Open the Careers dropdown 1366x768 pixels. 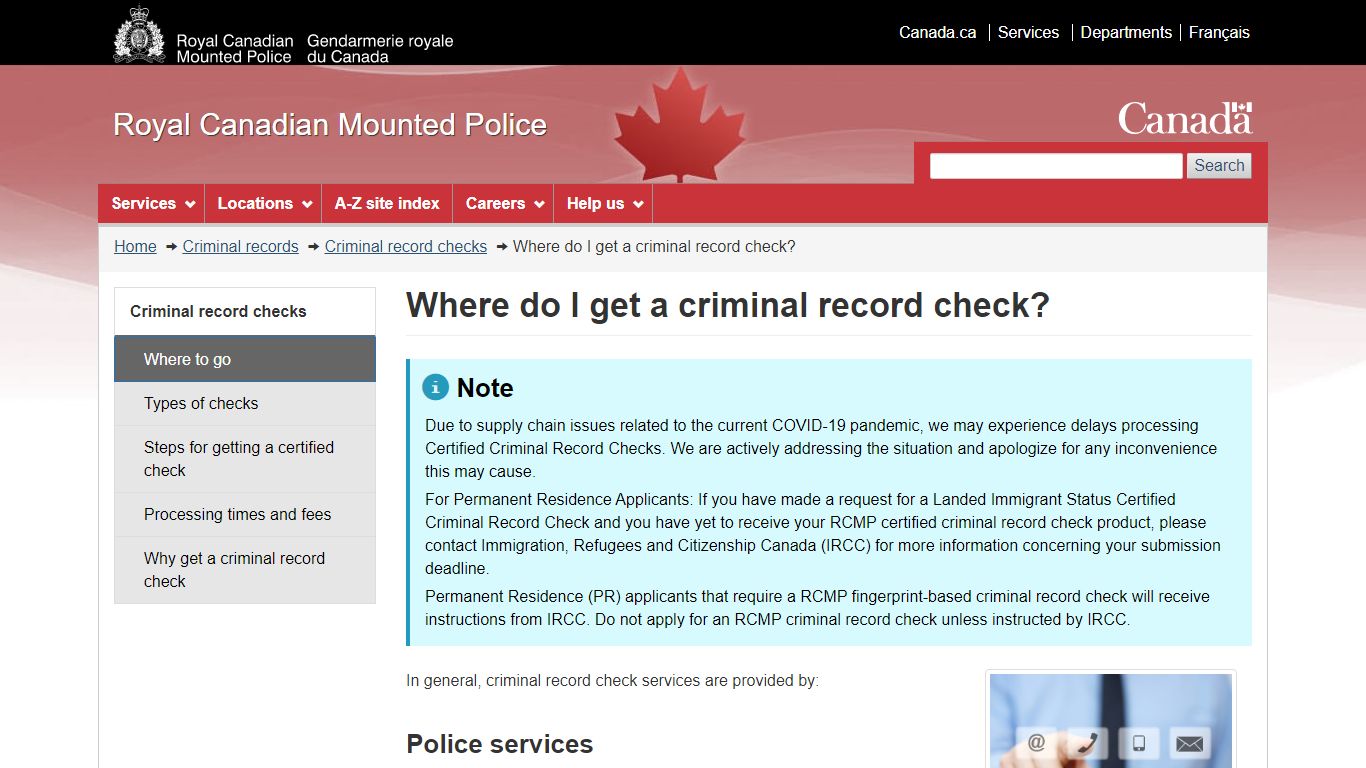click(503, 203)
